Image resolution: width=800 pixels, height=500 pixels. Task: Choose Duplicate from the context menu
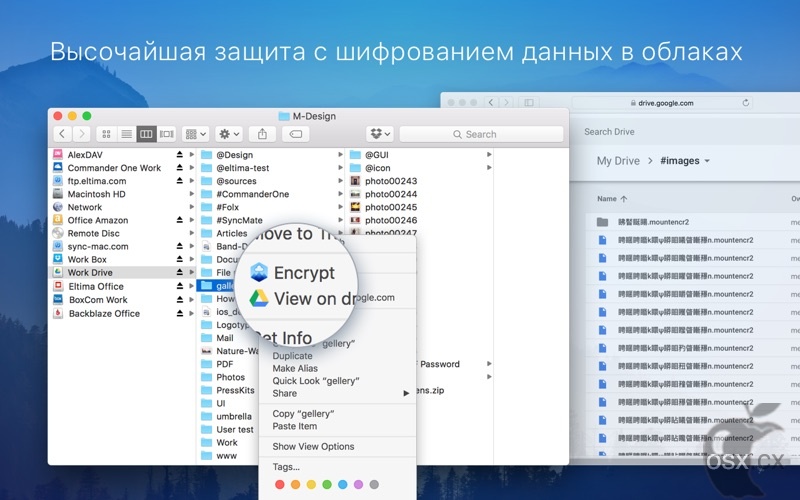coord(292,356)
